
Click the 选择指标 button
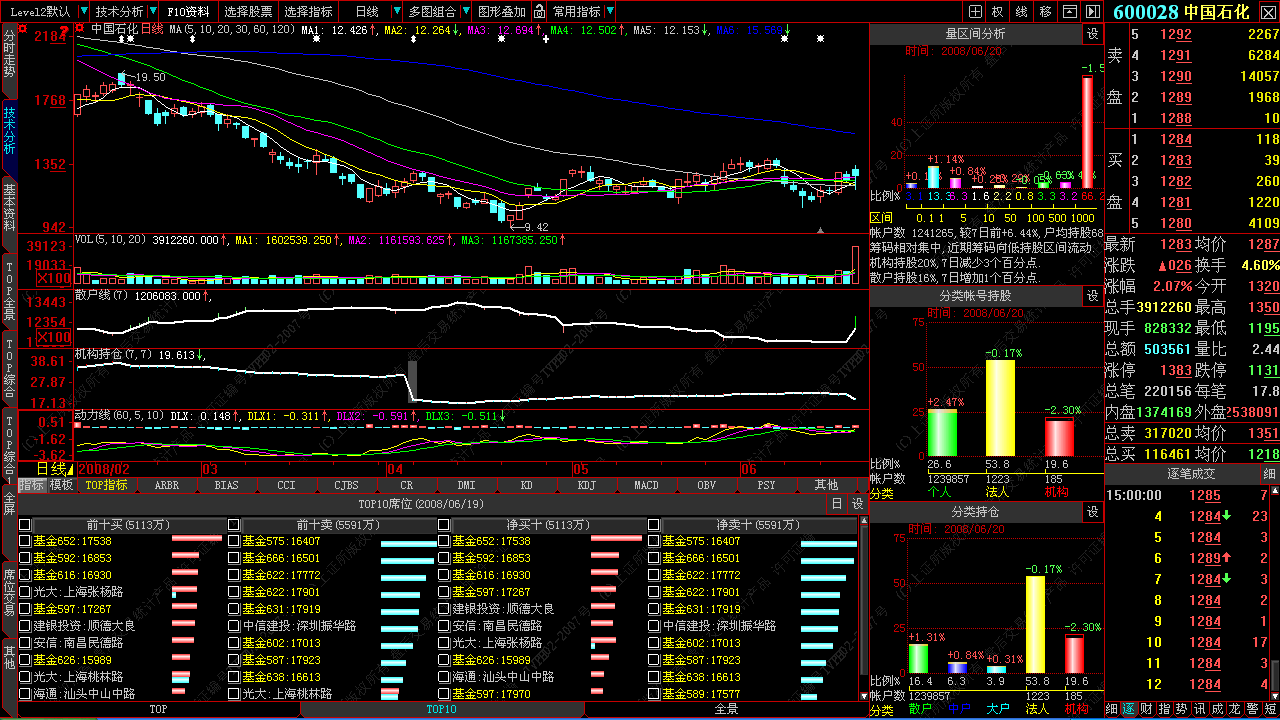pos(308,12)
